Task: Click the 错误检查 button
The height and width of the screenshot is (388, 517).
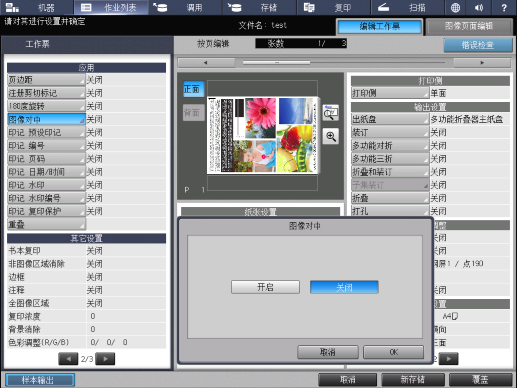Action: click(478, 45)
